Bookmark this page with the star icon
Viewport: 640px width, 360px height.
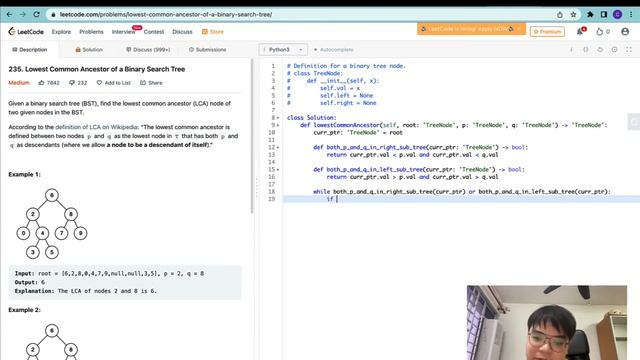coord(573,14)
